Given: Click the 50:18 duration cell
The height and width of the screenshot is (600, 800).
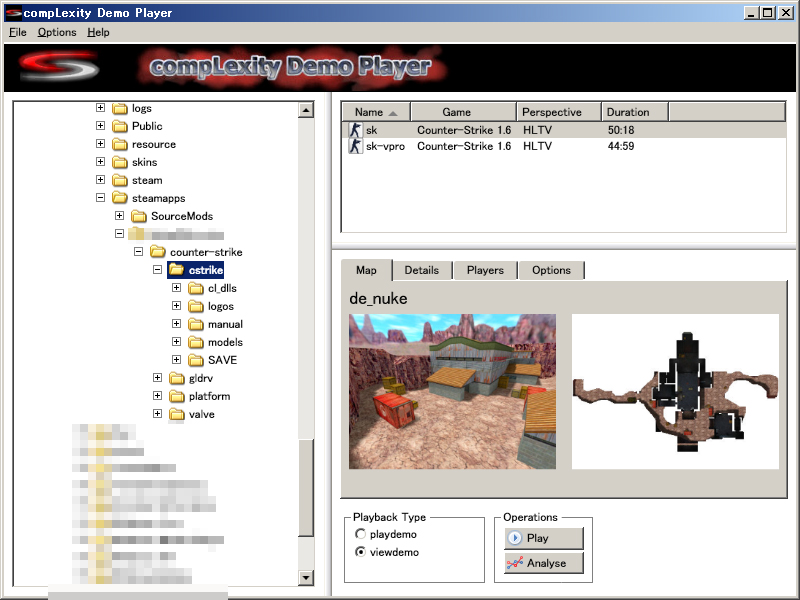Looking at the screenshot, I should pyautogui.click(x=621, y=130).
